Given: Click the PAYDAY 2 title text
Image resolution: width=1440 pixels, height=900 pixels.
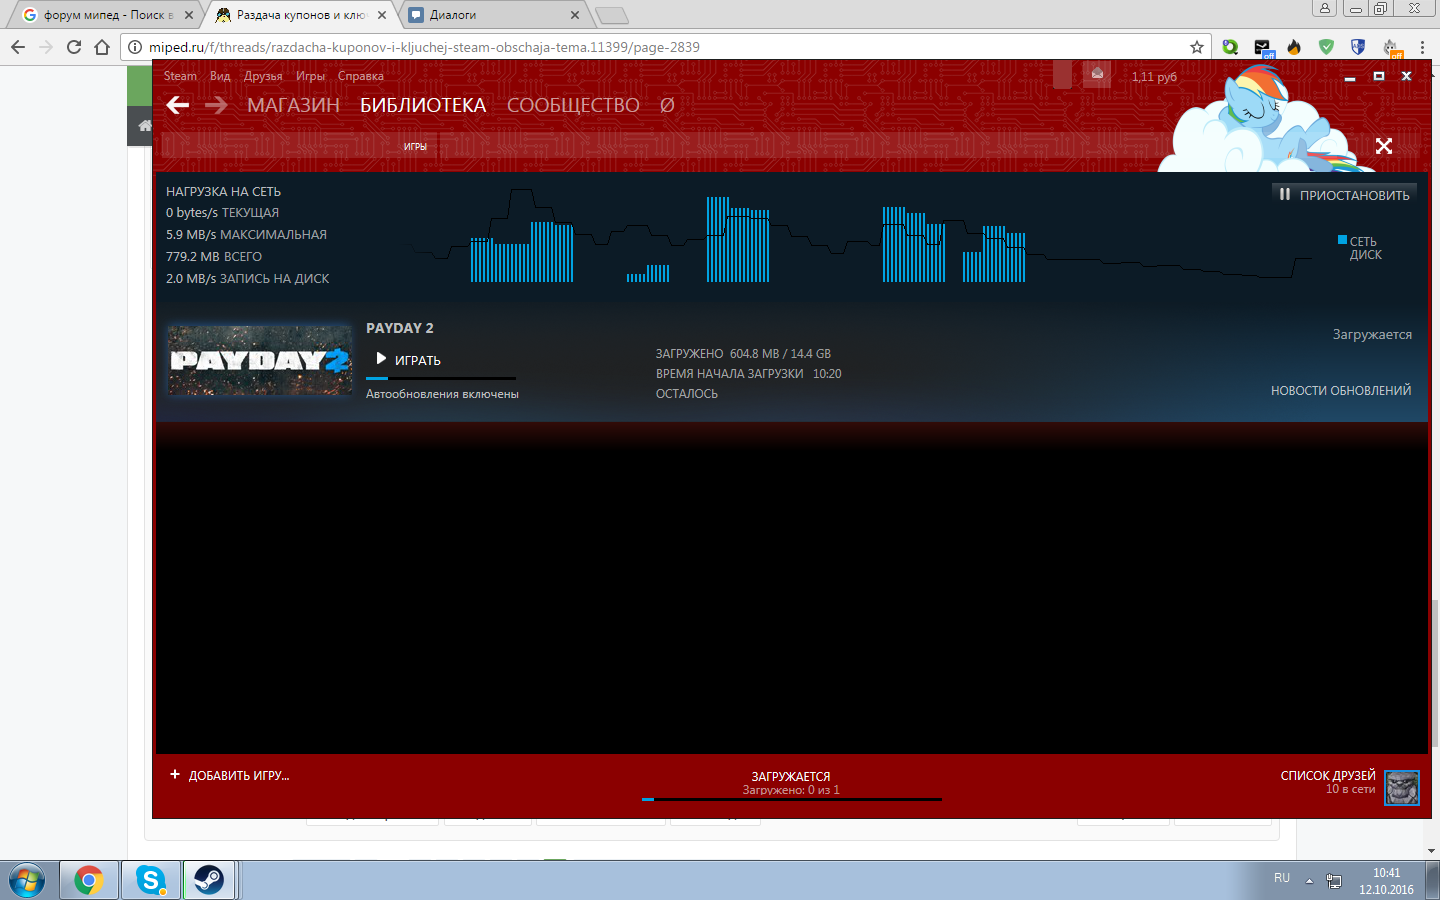Looking at the screenshot, I should tap(400, 328).
